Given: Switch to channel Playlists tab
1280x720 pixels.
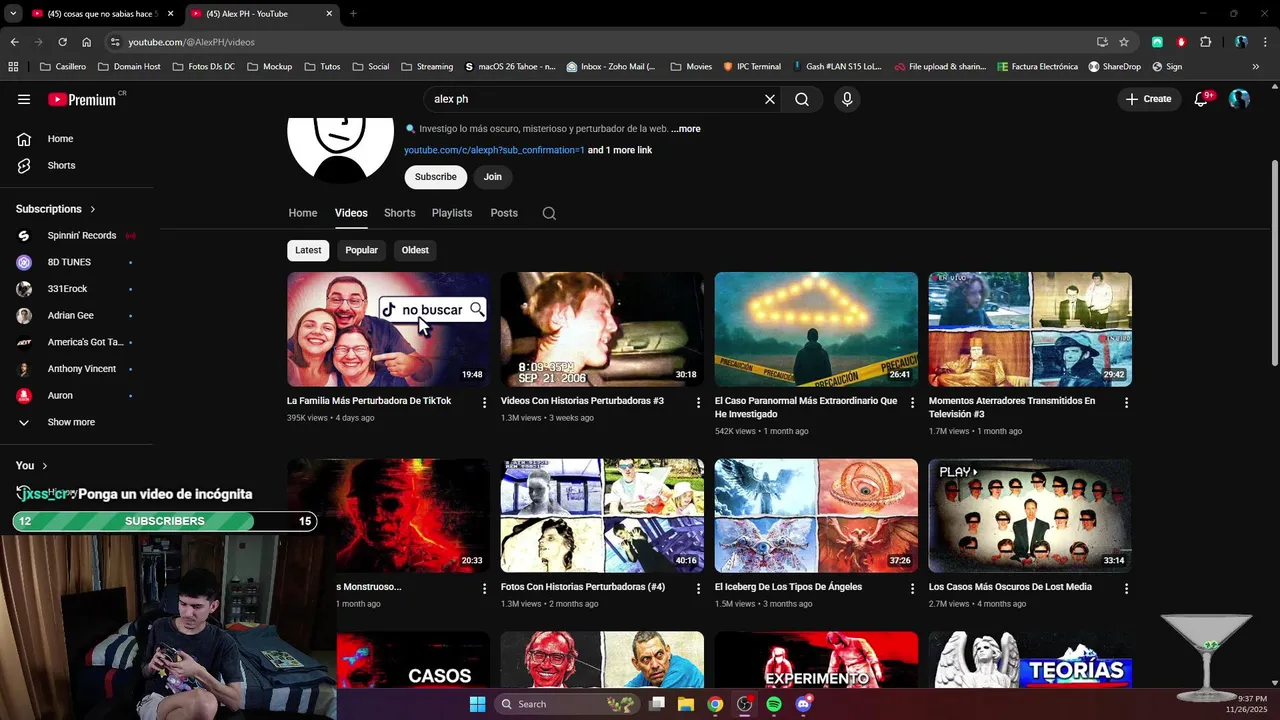Looking at the screenshot, I should coord(452,213).
